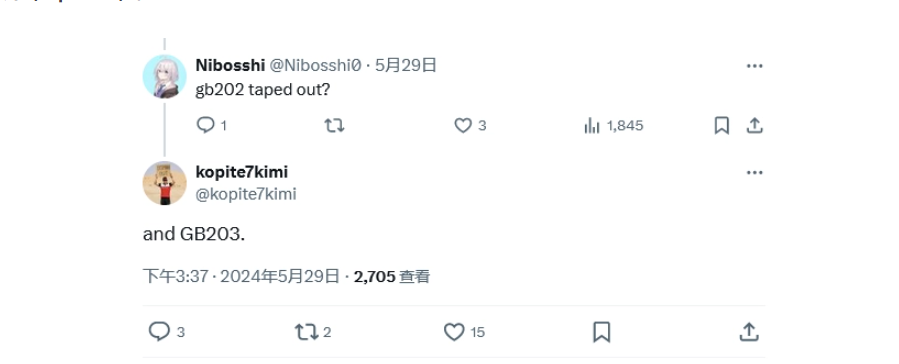Open Nibosshi's profile avatar

pyautogui.click(x=165, y=76)
